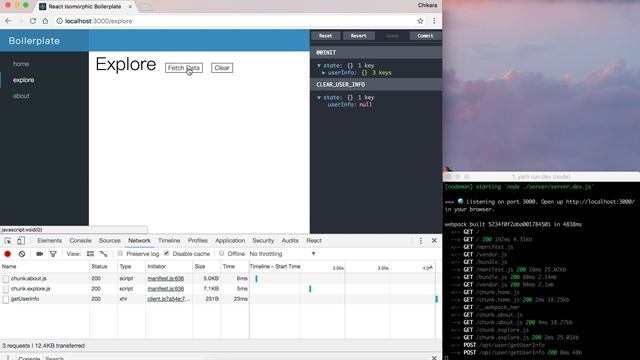This screenshot has height=360, width=640.
Task: Click Chikara profile button in Chrome
Action: [x=427, y=5]
